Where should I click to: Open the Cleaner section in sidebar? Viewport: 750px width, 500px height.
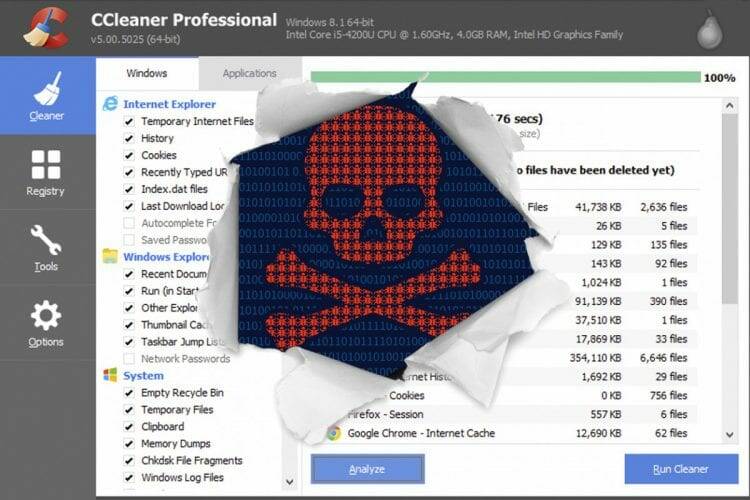pos(47,96)
